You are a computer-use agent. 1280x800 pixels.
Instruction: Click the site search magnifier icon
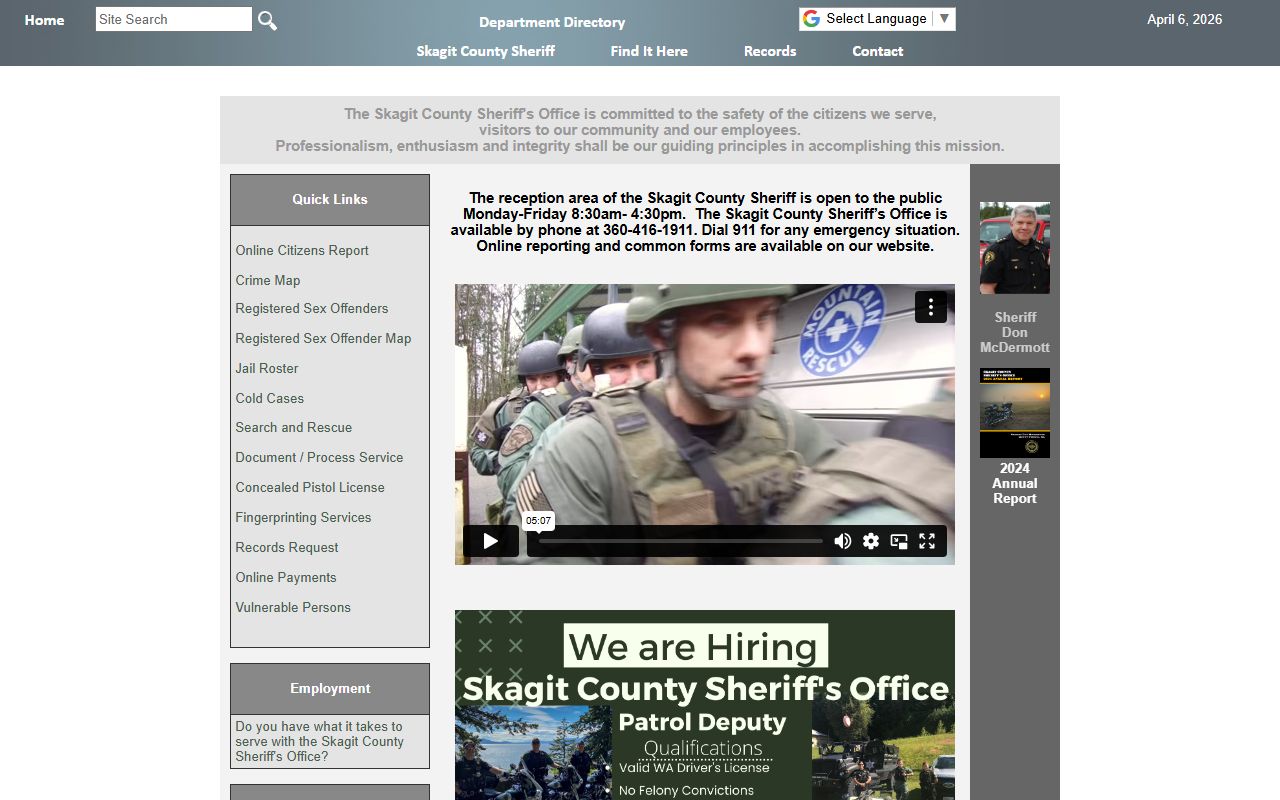pos(267,20)
